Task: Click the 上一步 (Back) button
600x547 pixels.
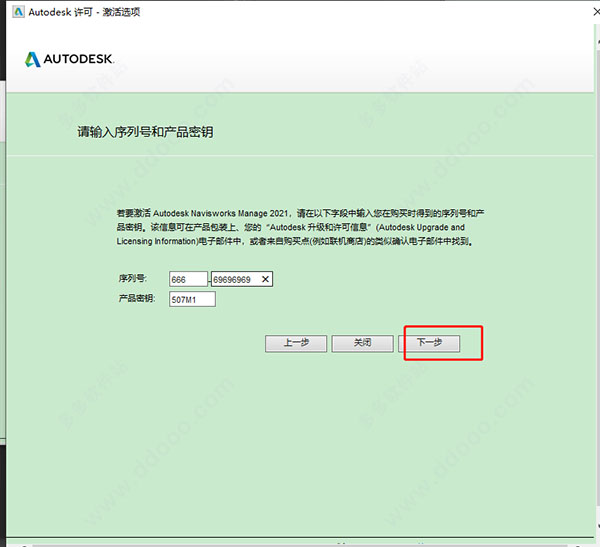Action: pyautogui.click(x=296, y=343)
